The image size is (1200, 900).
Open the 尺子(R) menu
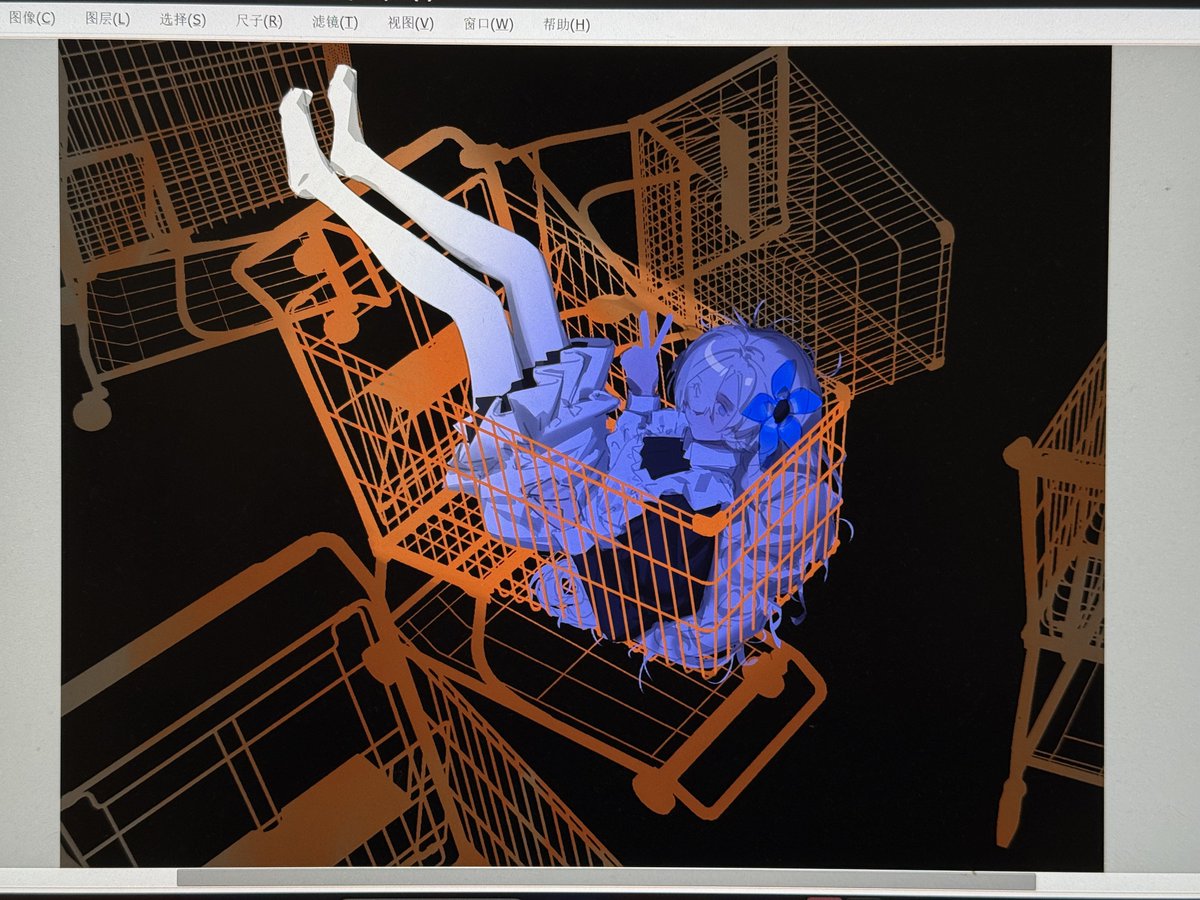(x=258, y=21)
